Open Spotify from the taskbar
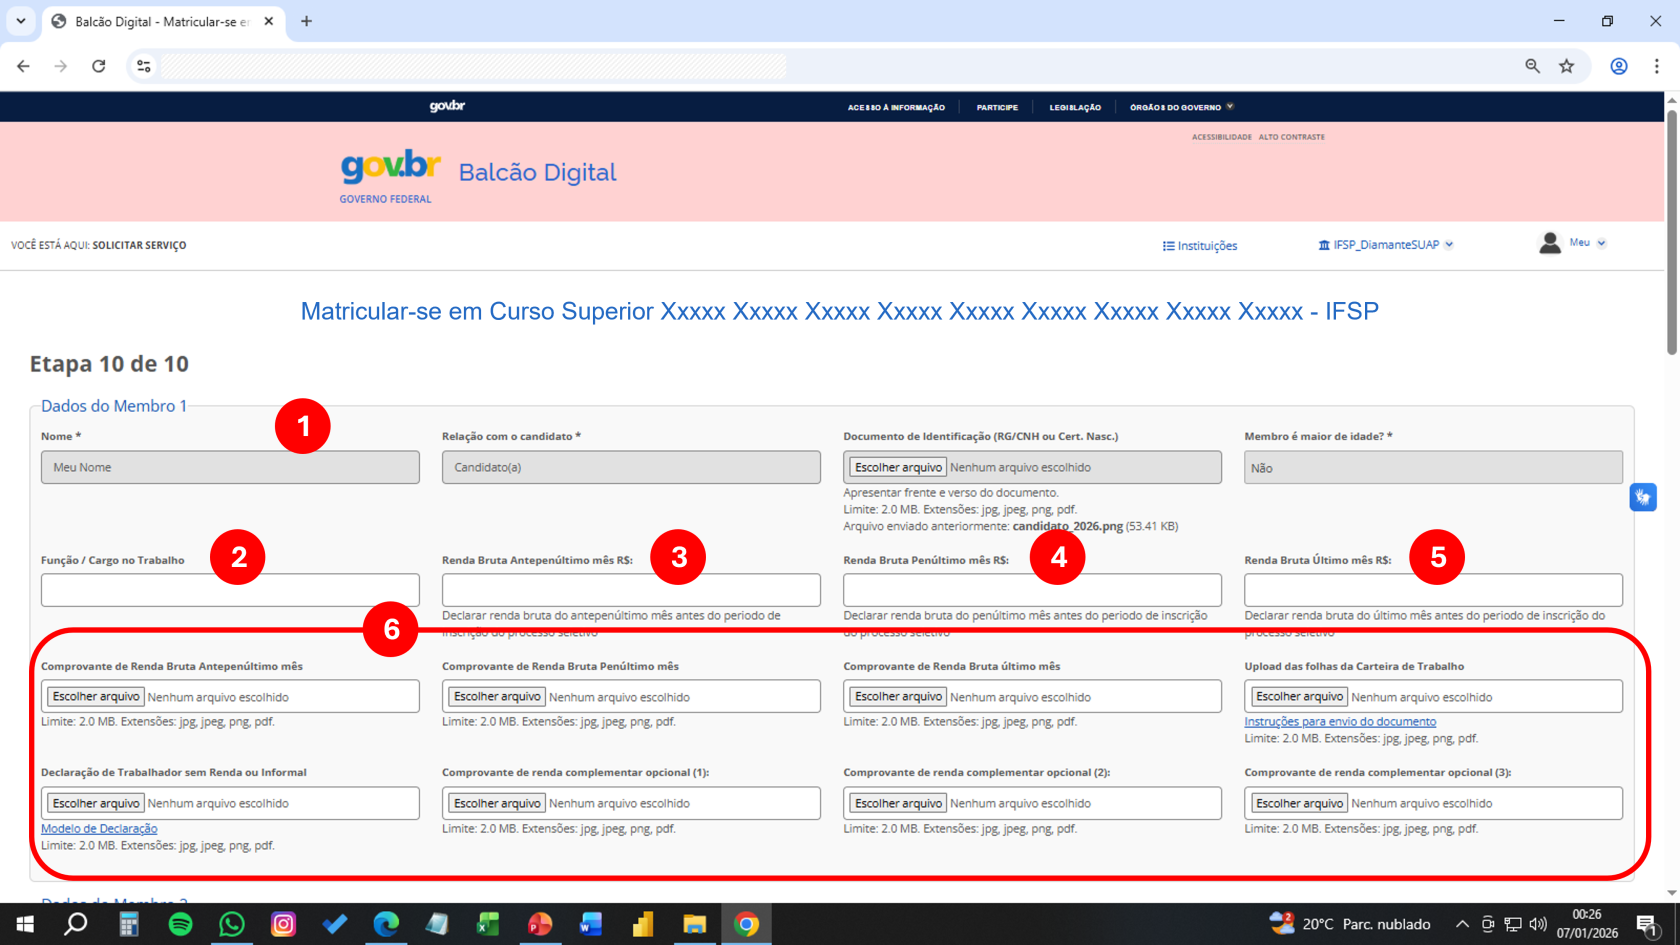The width and height of the screenshot is (1680, 945). click(x=180, y=924)
